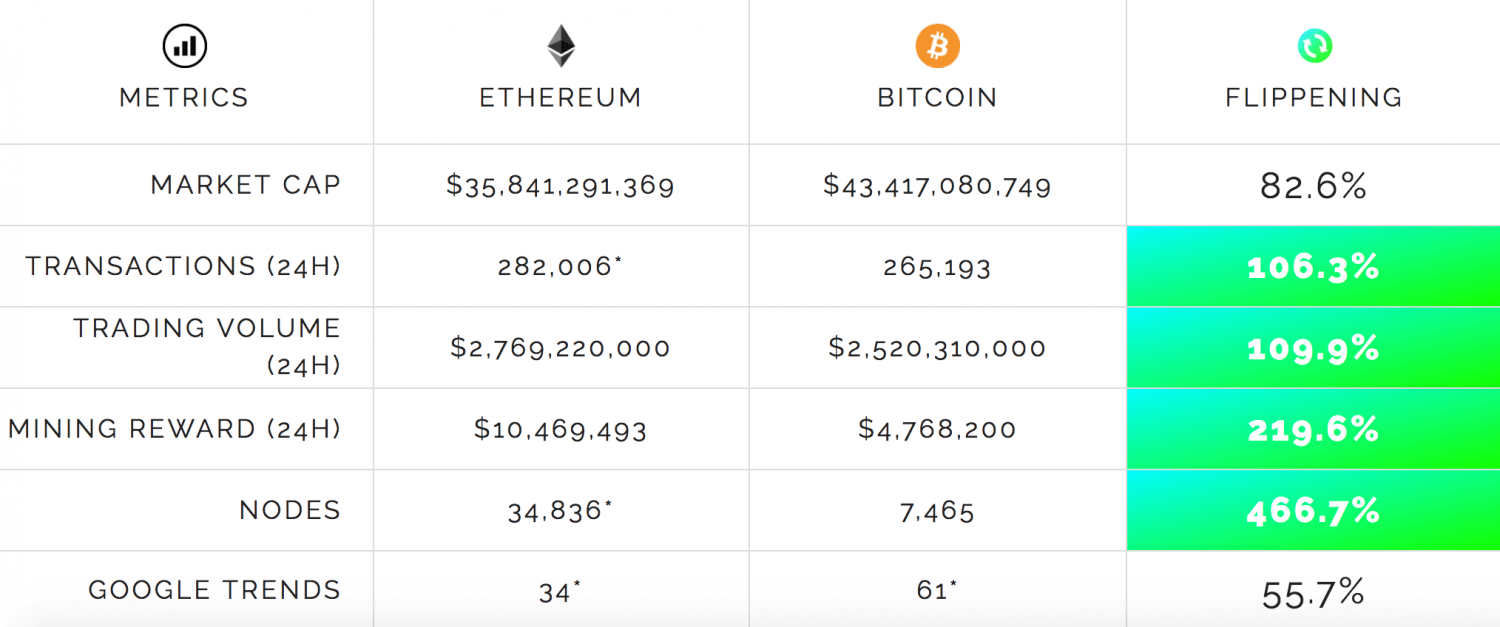Click the green 466.7% nodes cell
Image resolution: width=1500 pixels, height=627 pixels.
point(1313,511)
